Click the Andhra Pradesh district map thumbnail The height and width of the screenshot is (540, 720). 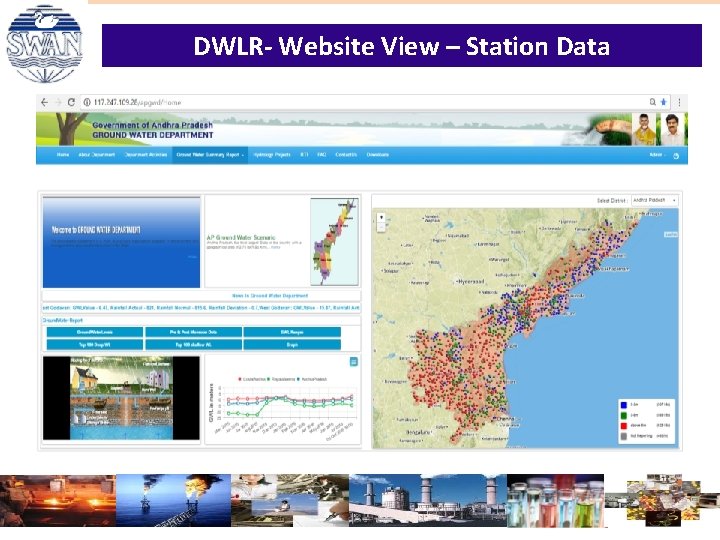pyautogui.click(x=334, y=242)
